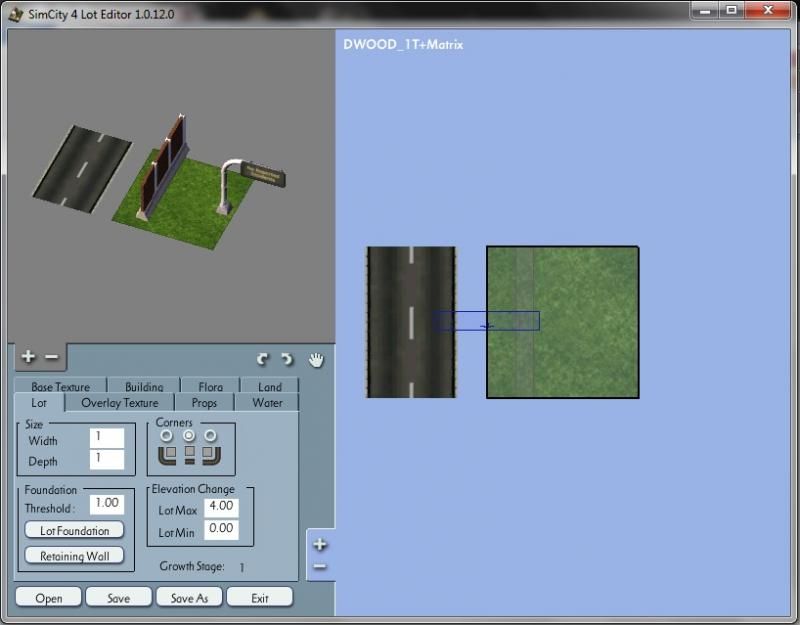
Task: Select the hand pan tool
Action: (316, 360)
